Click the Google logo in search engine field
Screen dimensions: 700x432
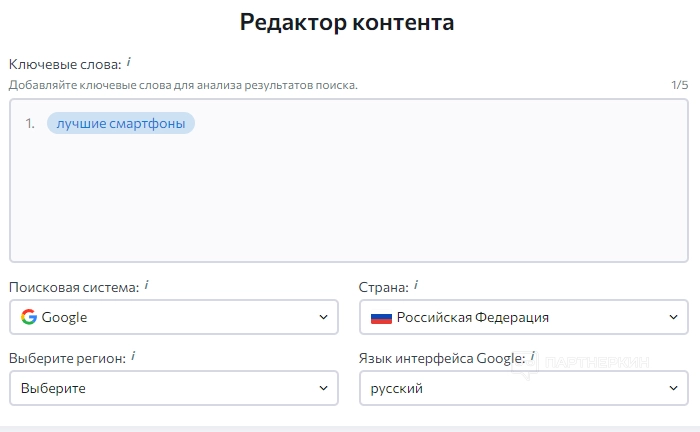pos(29,317)
